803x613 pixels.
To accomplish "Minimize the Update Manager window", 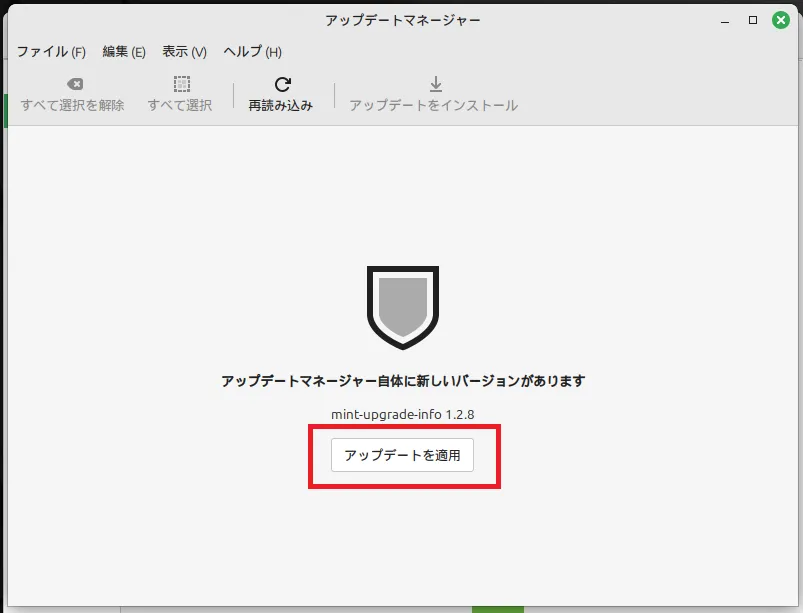I will pyautogui.click(x=725, y=20).
